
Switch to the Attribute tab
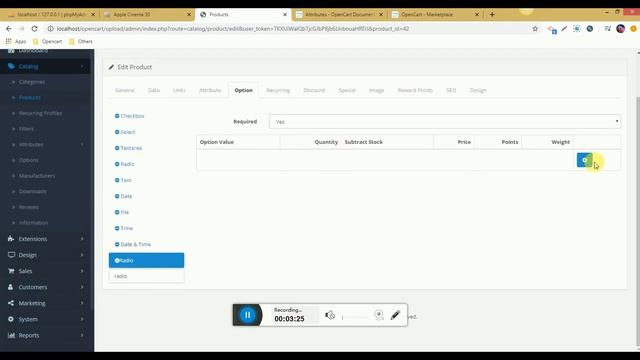[x=210, y=90]
